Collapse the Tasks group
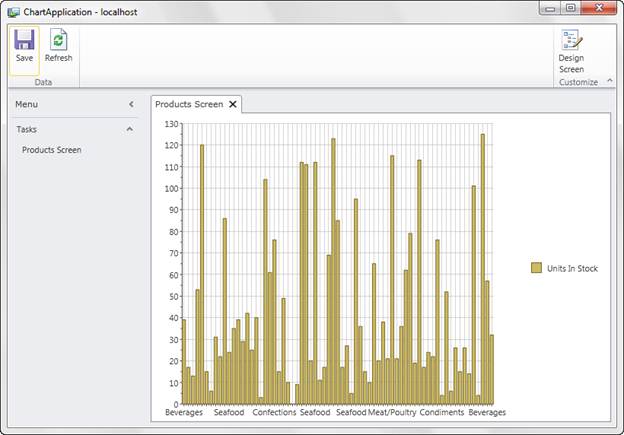 [130, 129]
